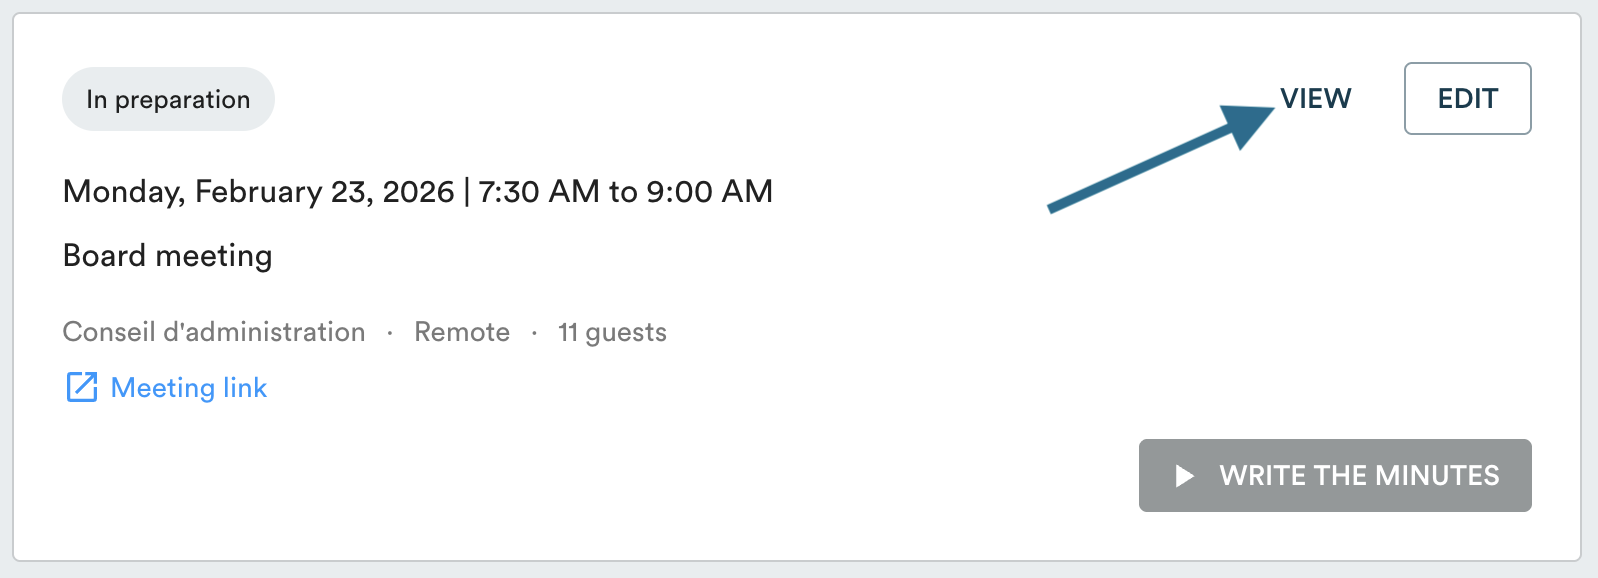Open the Meeting link text
This screenshot has width=1598, height=578.
point(189,388)
